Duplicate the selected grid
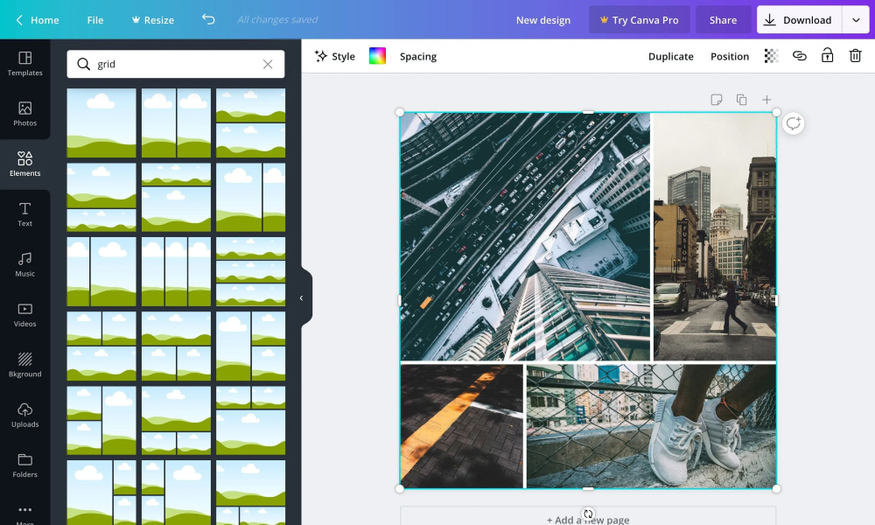Screen dimensions: 875x525 tap(671, 56)
